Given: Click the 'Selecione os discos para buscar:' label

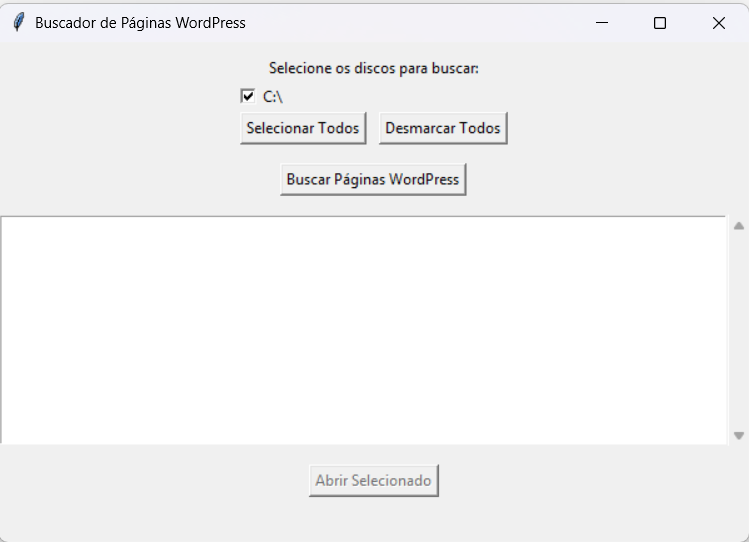Looking at the screenshot, I should tap(374, 68).
